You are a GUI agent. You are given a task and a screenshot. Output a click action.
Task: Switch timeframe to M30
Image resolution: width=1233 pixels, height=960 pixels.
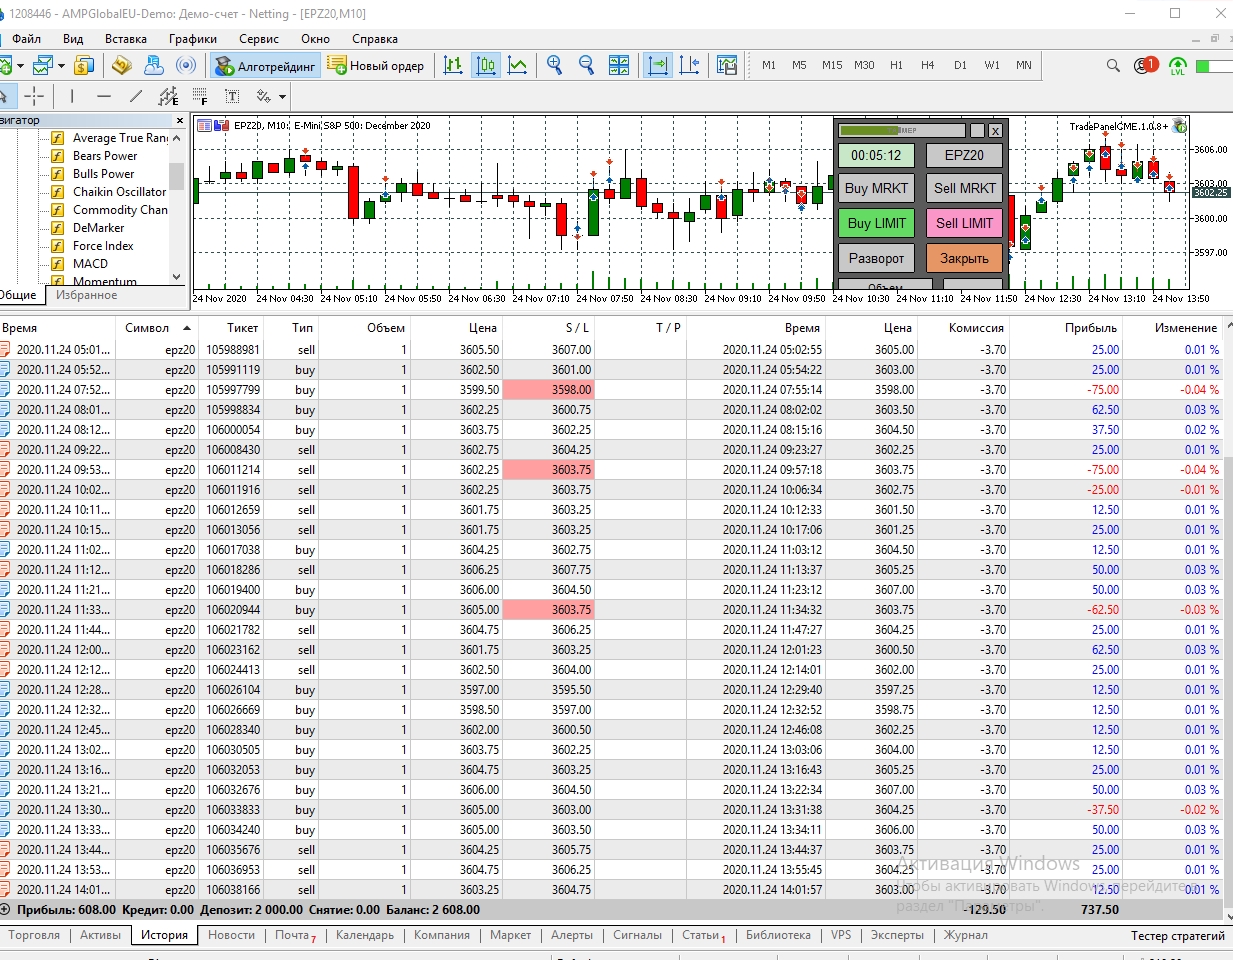tap(864, 65)
